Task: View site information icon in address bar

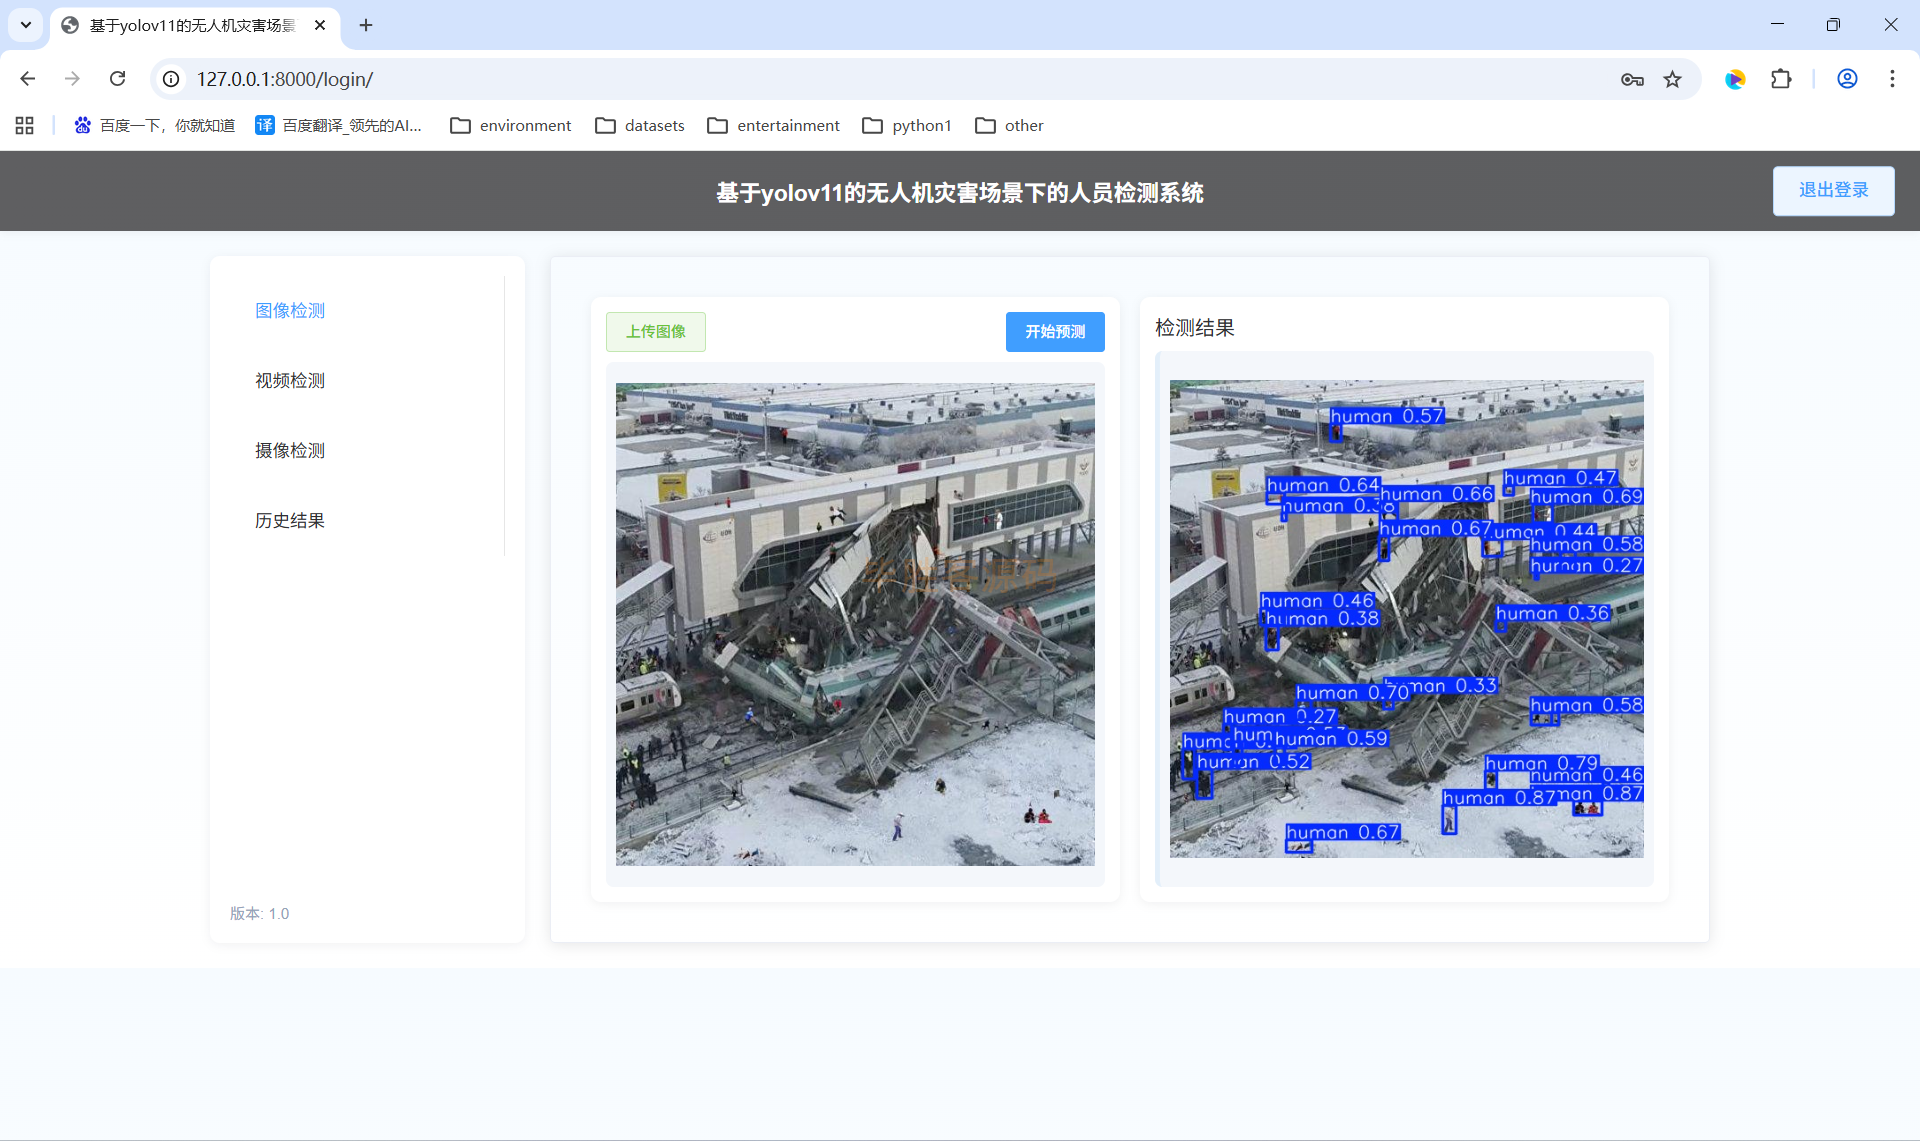Action: click(x=172, y=79)
